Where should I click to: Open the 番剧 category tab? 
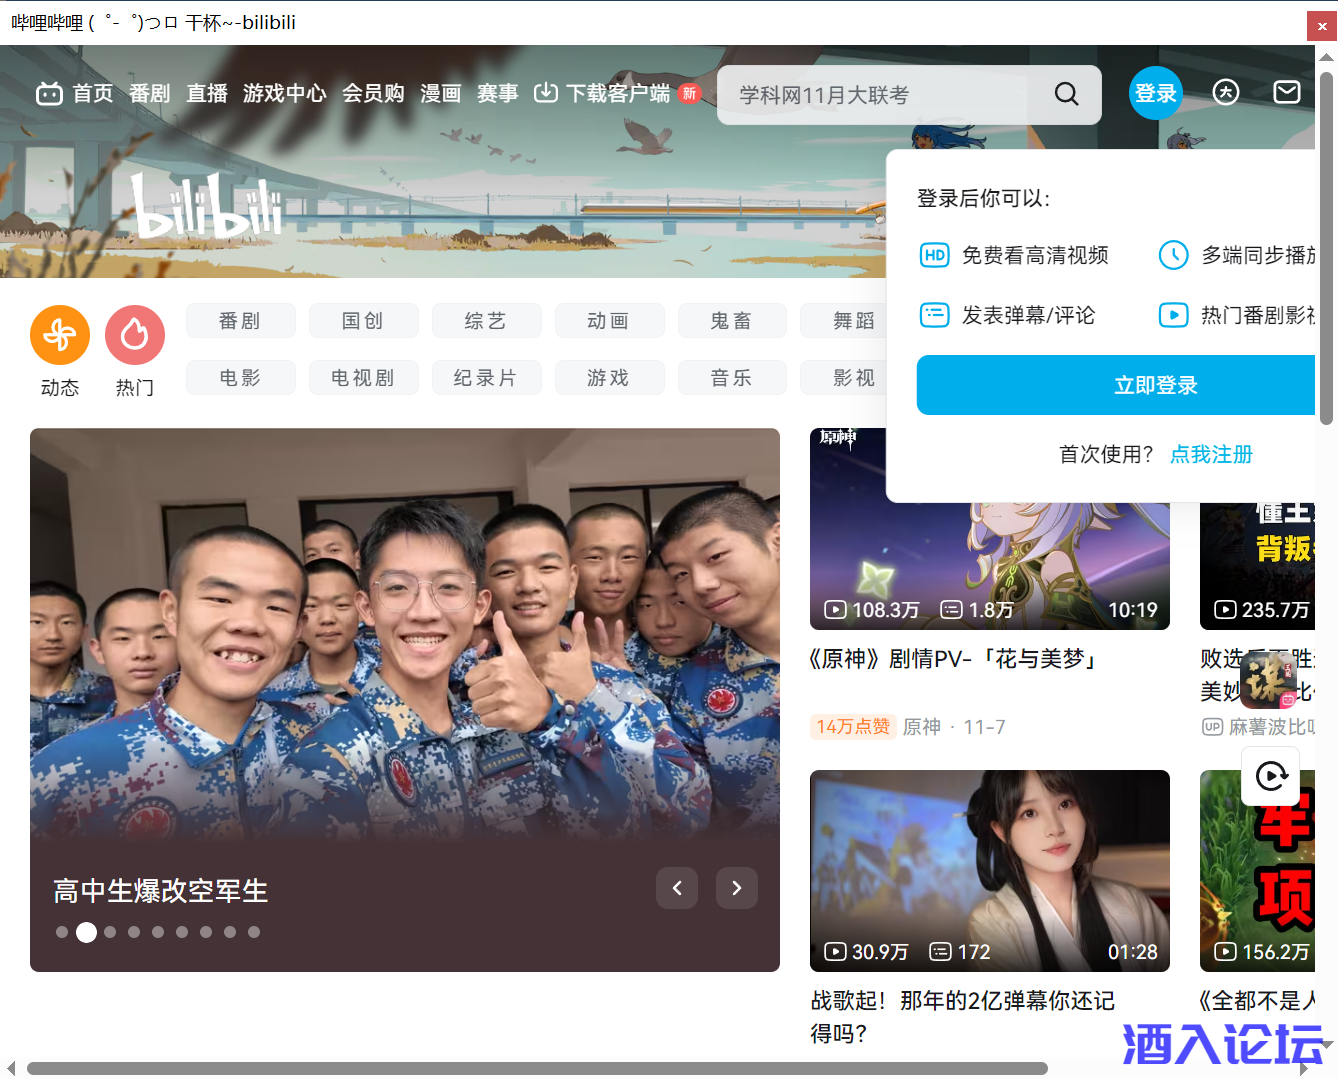(240, 321)
